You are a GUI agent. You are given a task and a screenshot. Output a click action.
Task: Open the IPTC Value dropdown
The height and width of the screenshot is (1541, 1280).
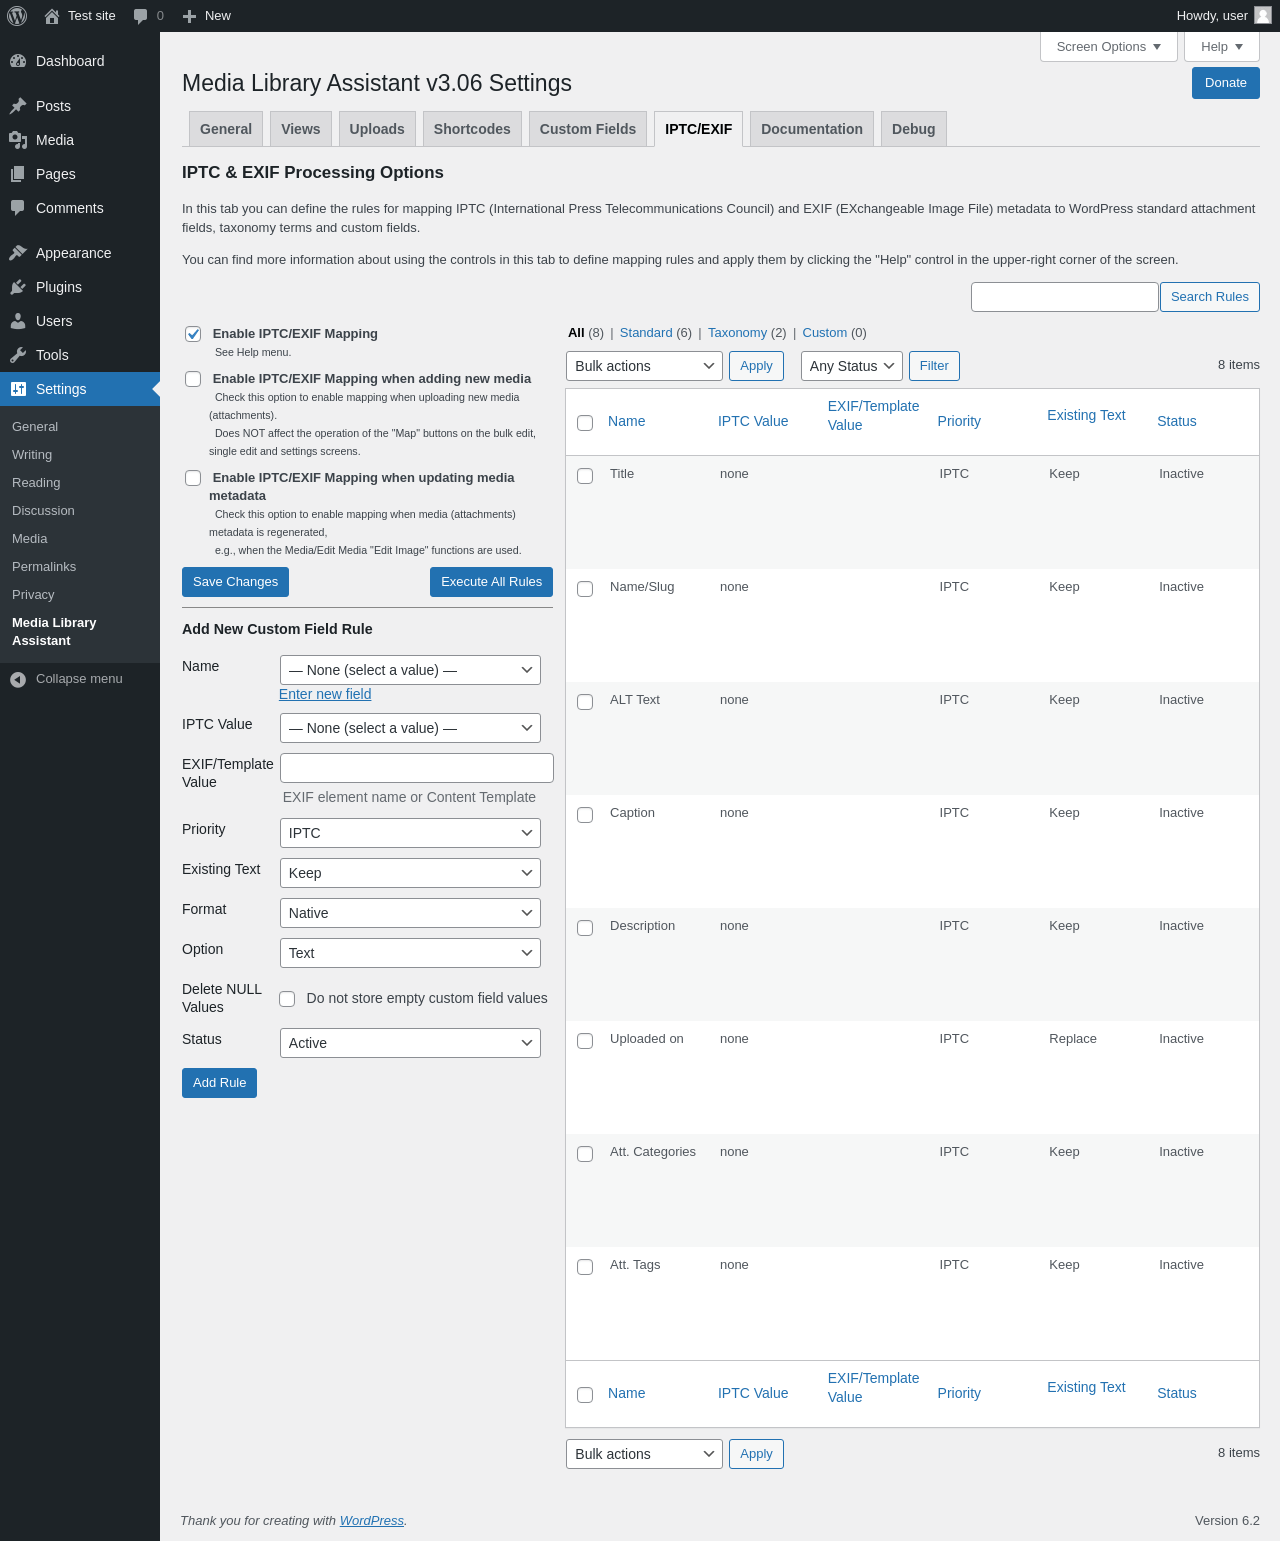tap(410, 728)
